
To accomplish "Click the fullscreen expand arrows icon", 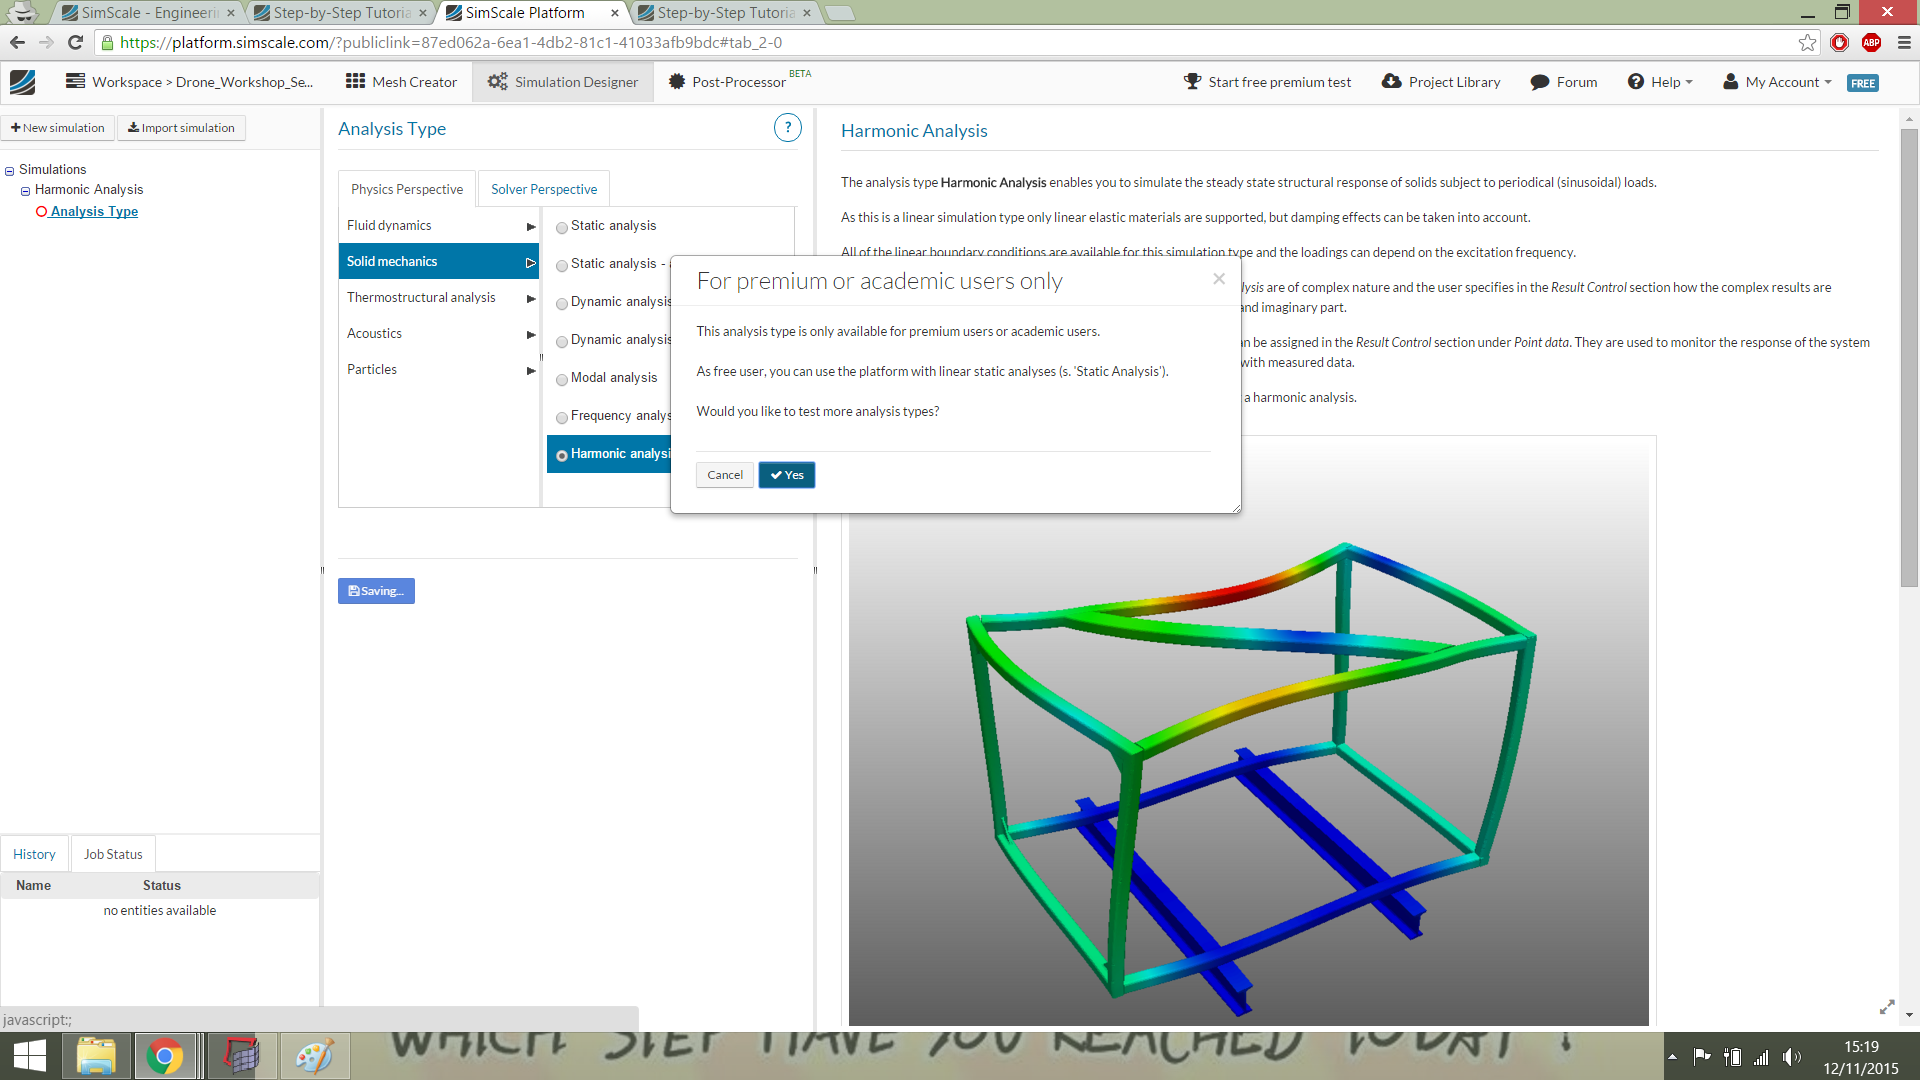I will (1886, 1007).
